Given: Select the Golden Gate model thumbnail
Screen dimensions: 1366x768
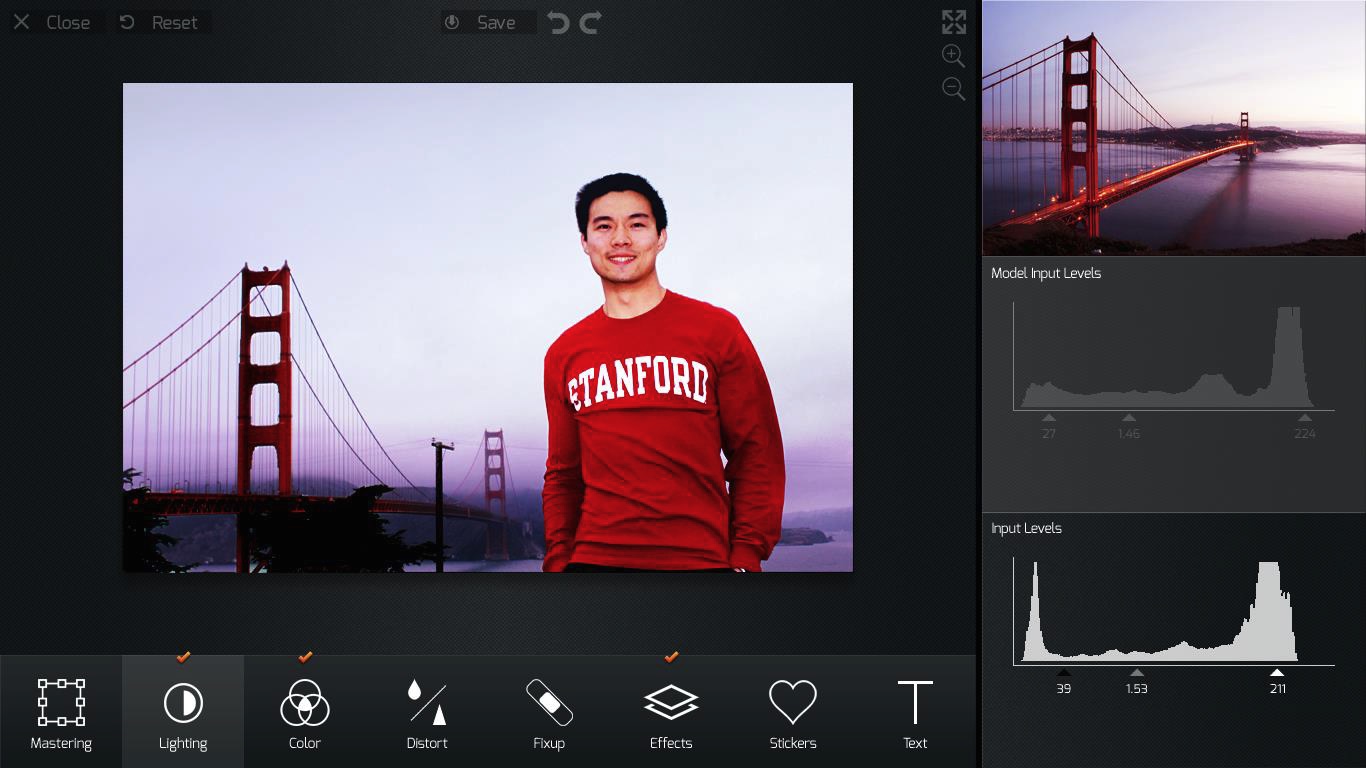Looking at the screenshot, I should click(x=1174, y=128).
